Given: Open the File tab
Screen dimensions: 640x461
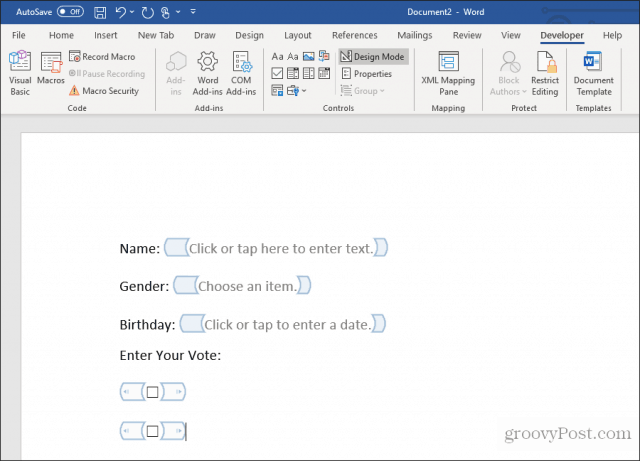Looking at the screenshot, I should coord(18,35).
